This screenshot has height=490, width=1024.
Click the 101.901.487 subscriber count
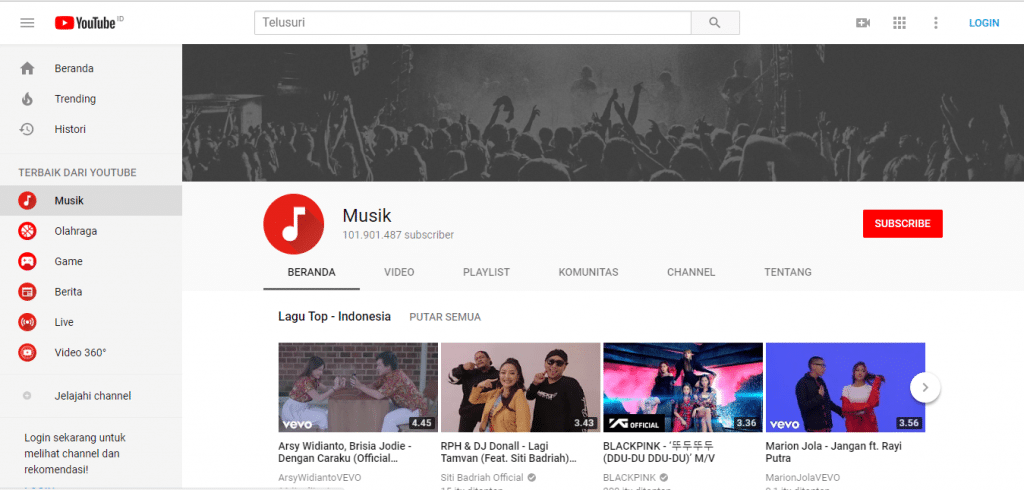(x=398, y=235)
